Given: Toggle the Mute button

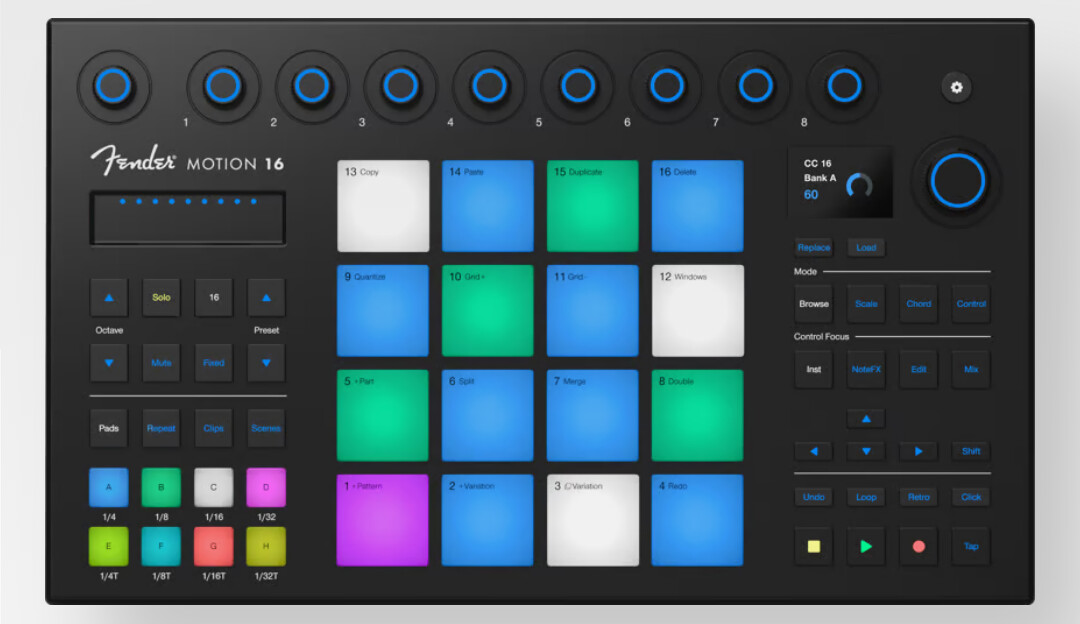Looking at the screenshot, I should 161,363.
